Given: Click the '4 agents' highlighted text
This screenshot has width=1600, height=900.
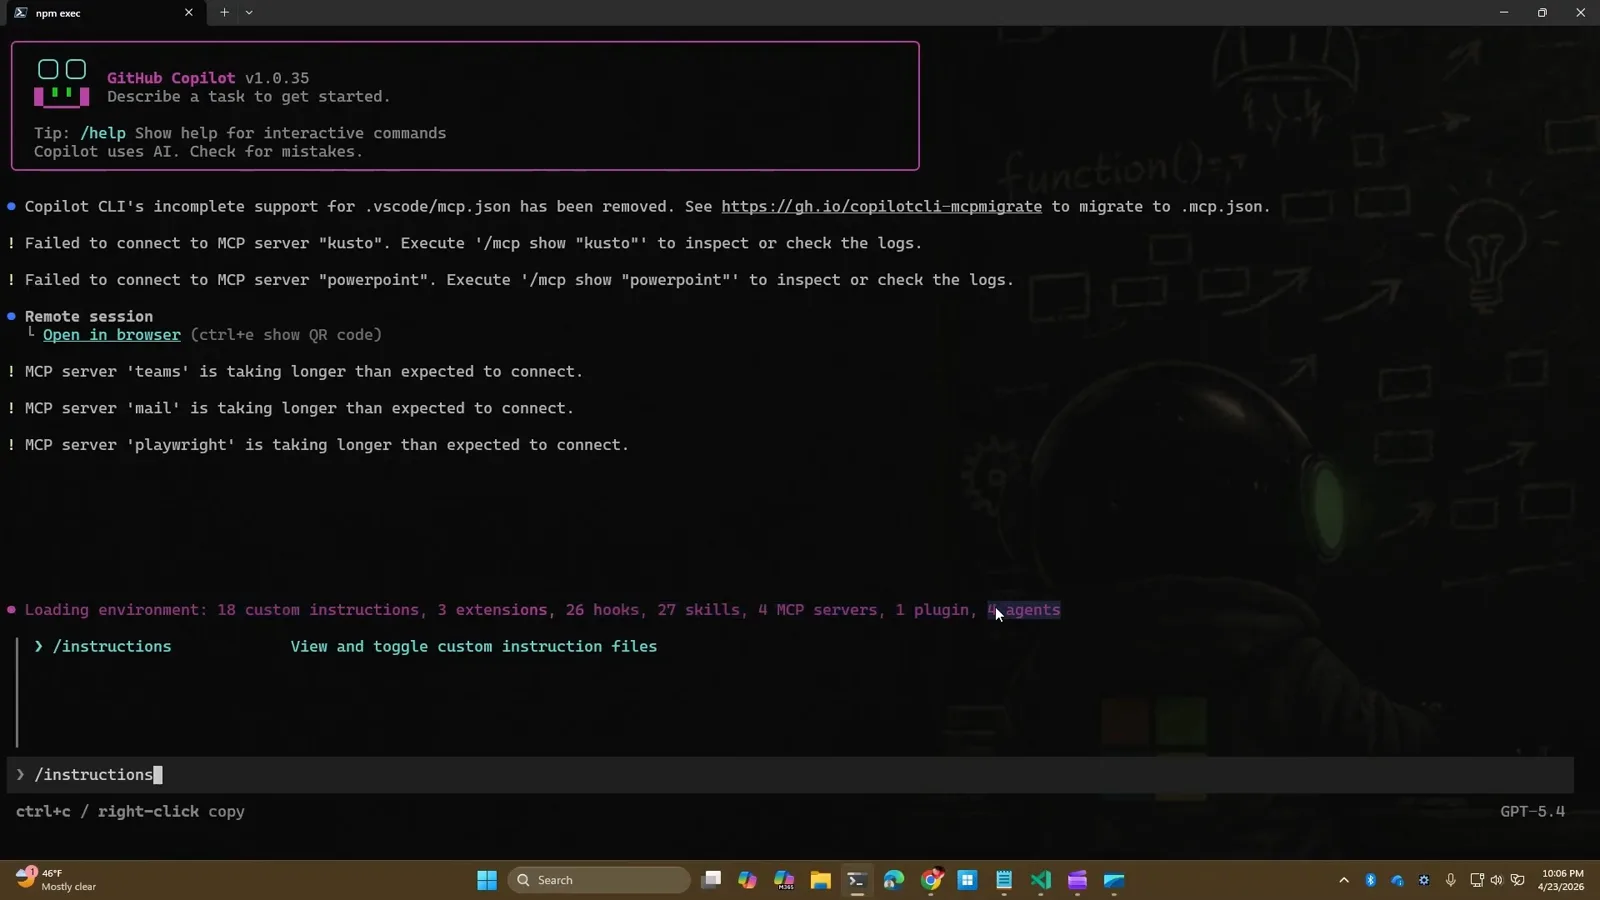Looking at the screenshot, I should (1024, 610).
